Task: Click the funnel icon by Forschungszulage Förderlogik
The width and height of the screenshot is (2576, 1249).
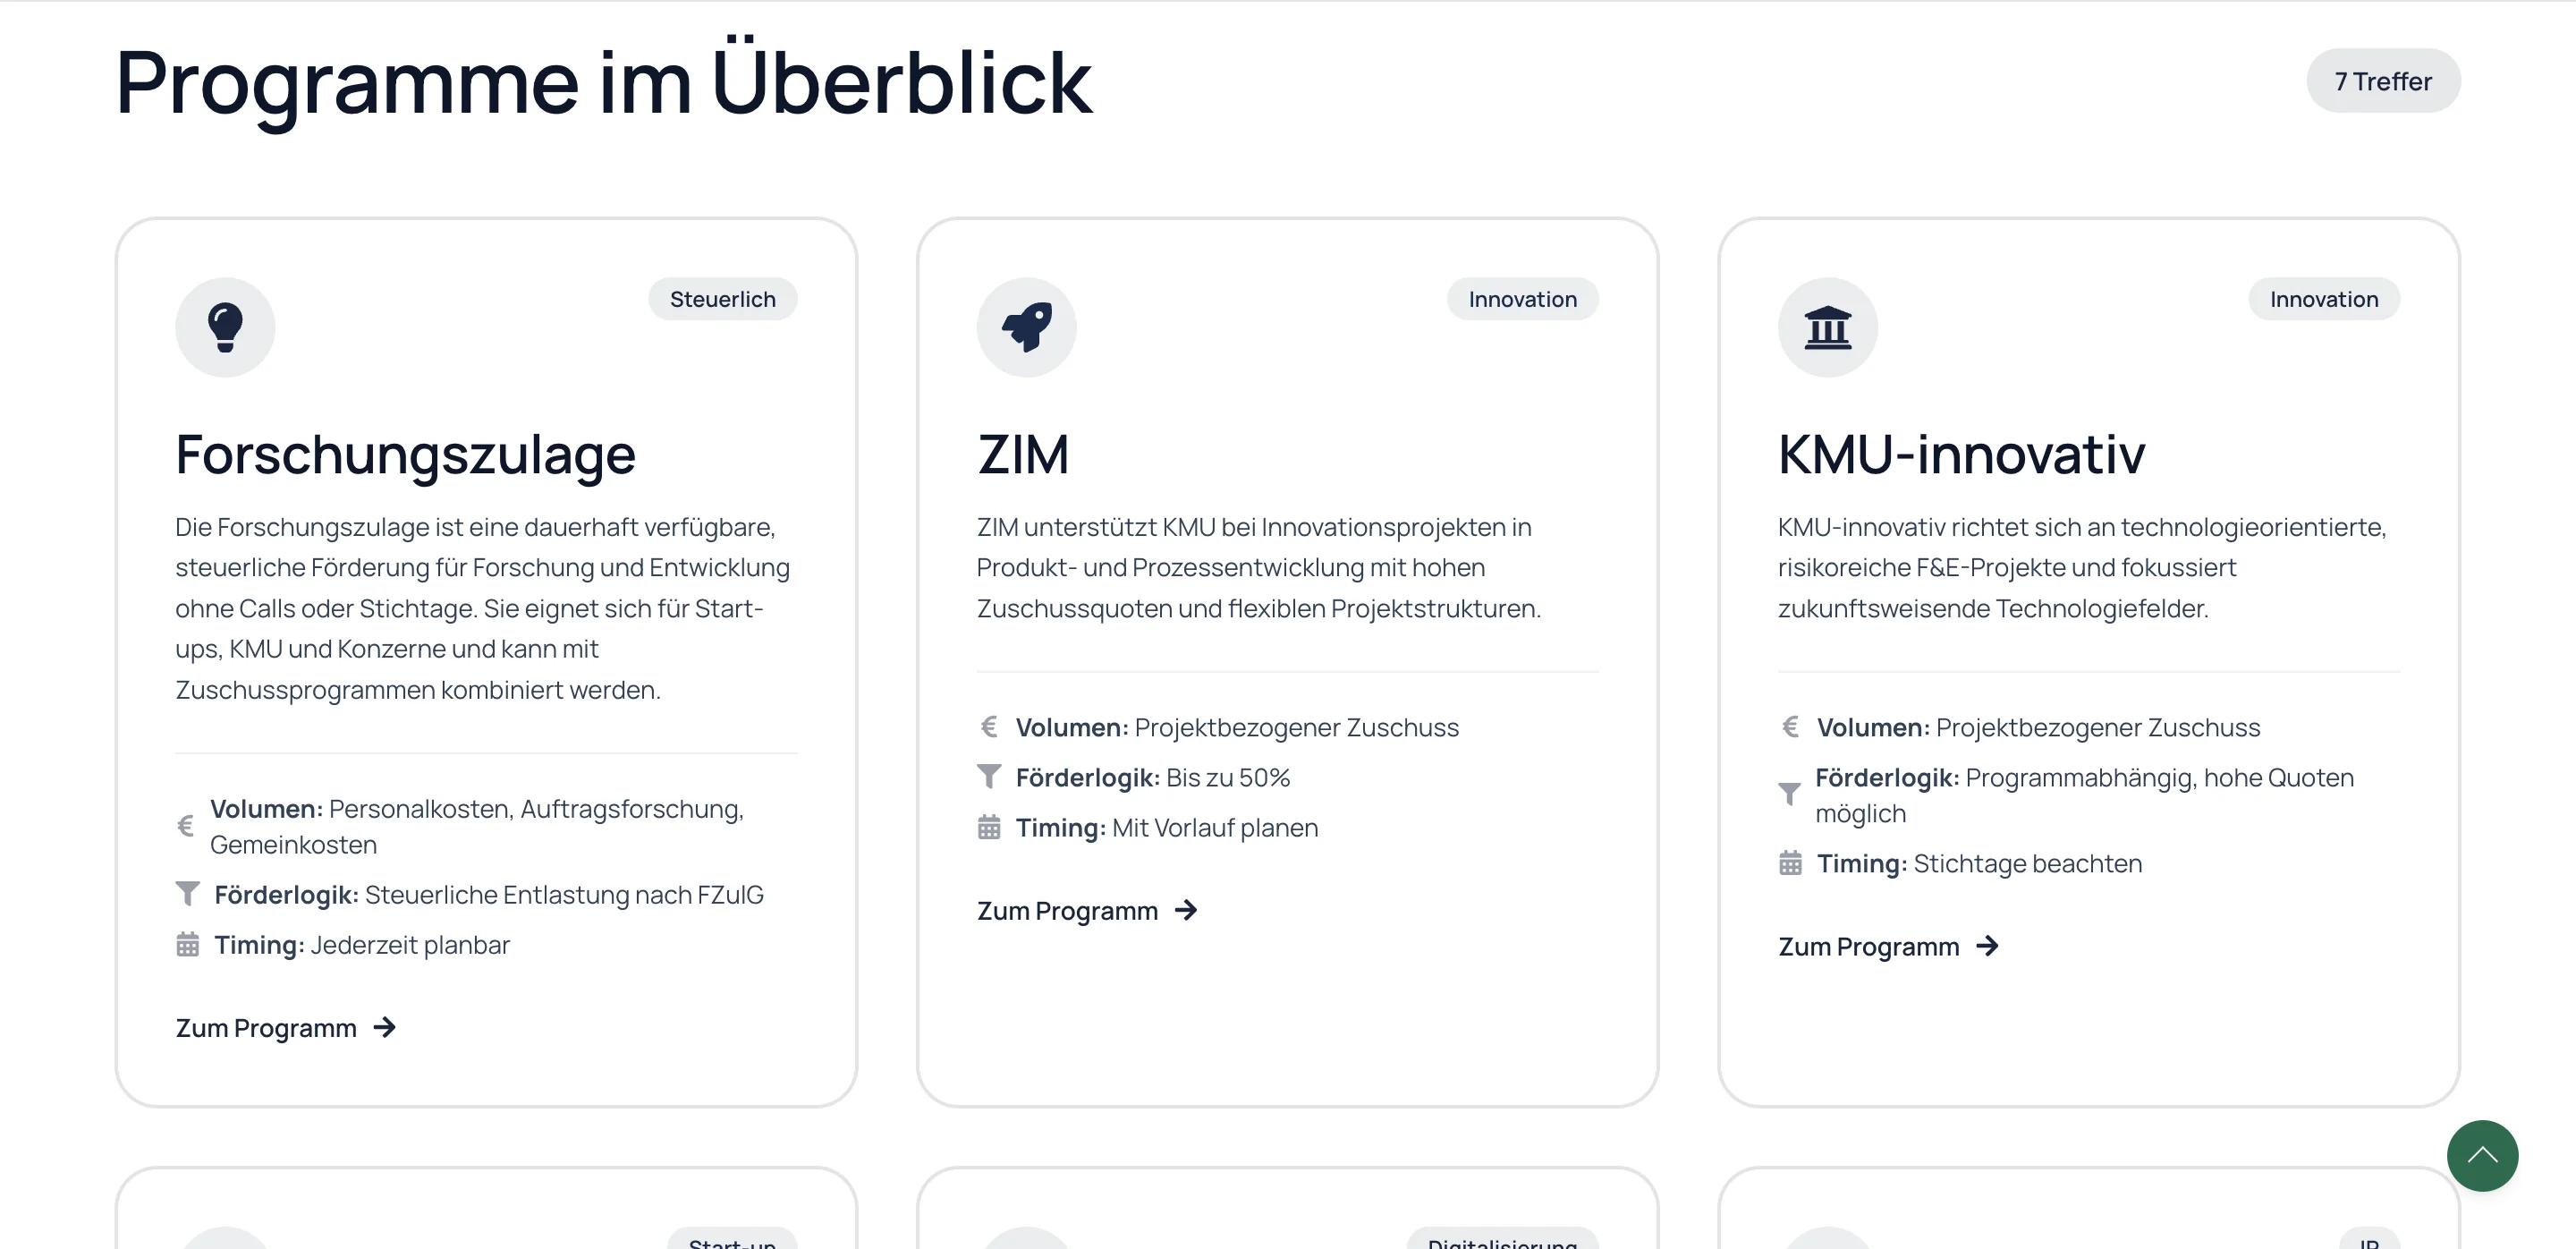Action: coord(187,894)
